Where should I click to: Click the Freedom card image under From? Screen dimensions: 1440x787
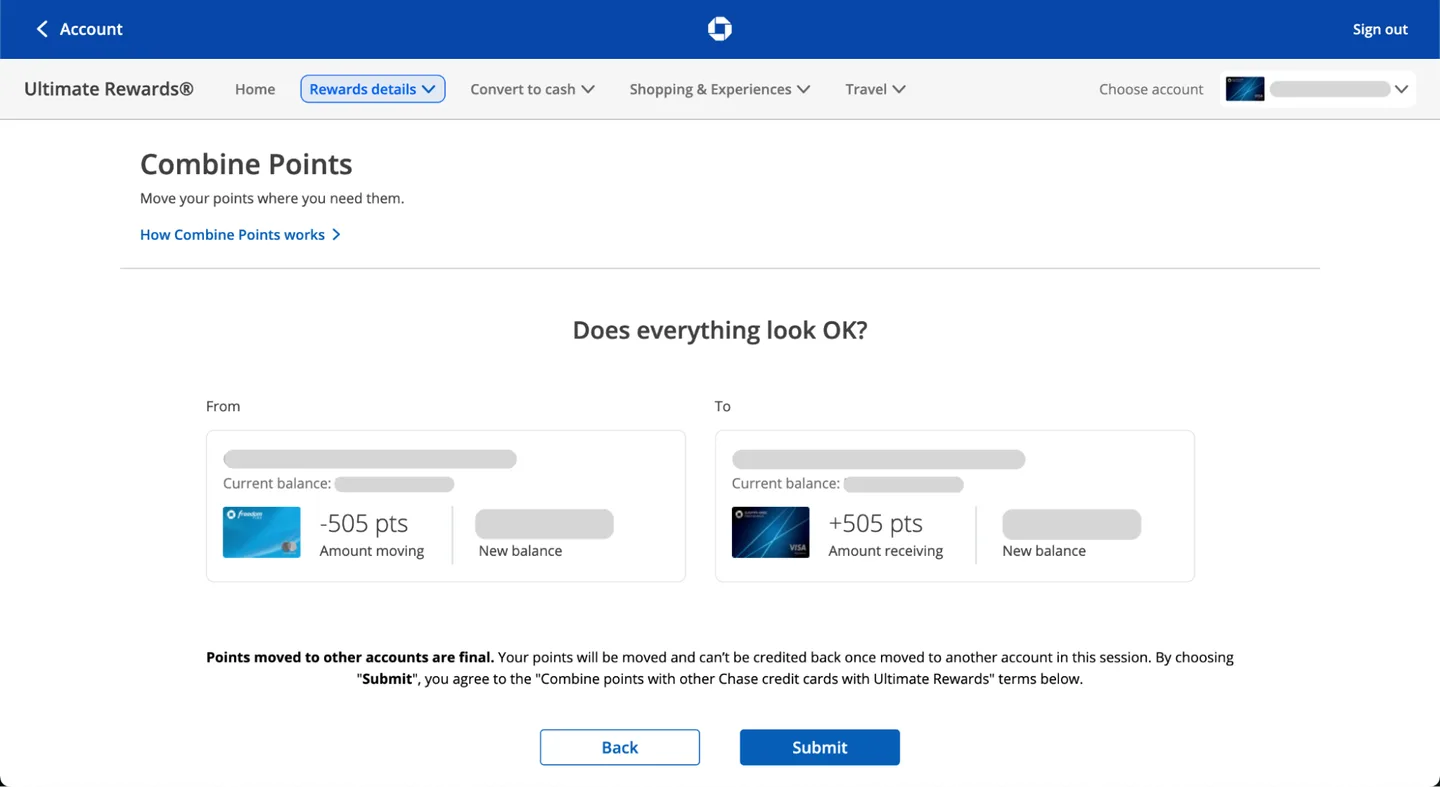pyautogui.click(x=261, y=532)
